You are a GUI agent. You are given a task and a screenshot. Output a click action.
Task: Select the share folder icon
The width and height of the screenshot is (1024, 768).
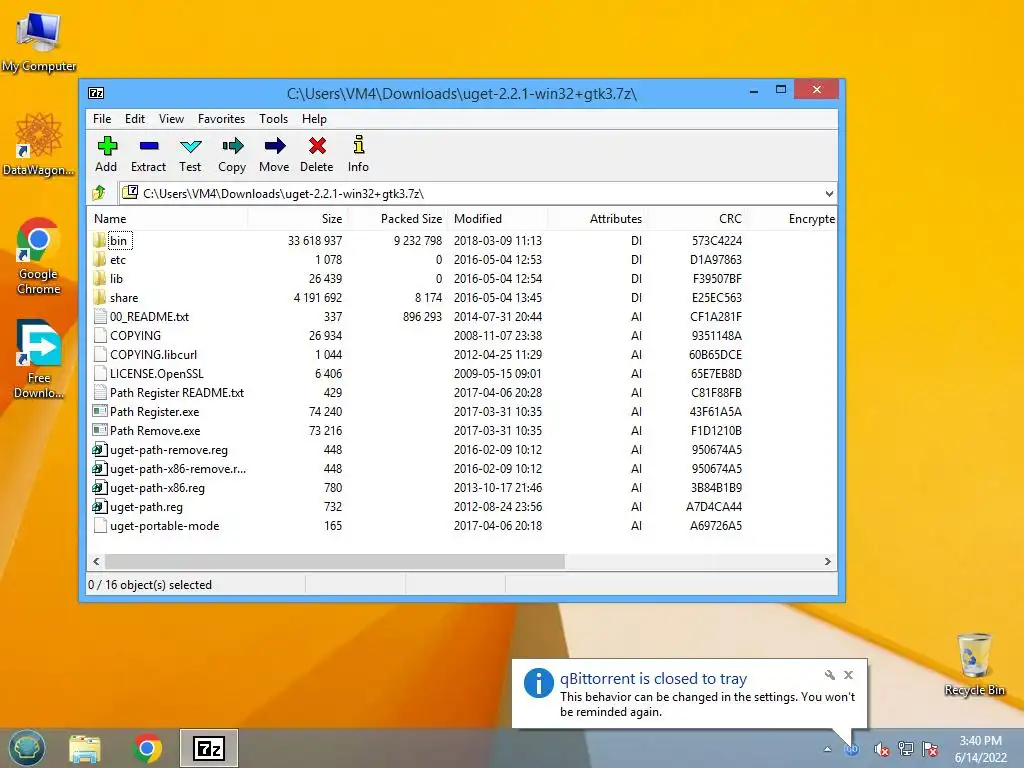[99, 297]
